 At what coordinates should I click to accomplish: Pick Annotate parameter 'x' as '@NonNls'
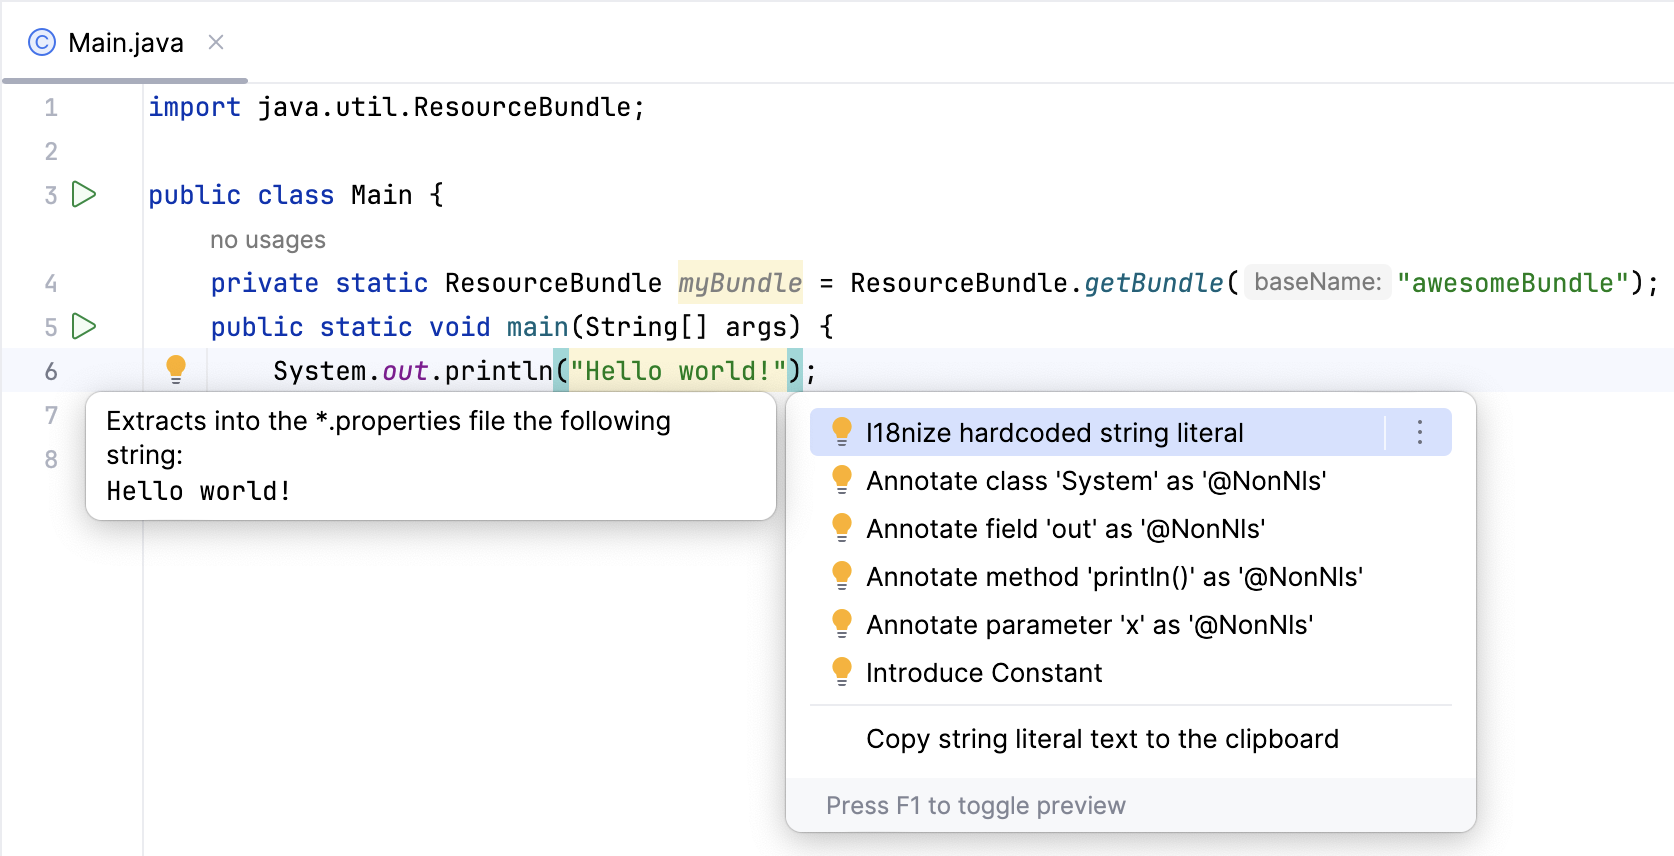[1089, 625]
